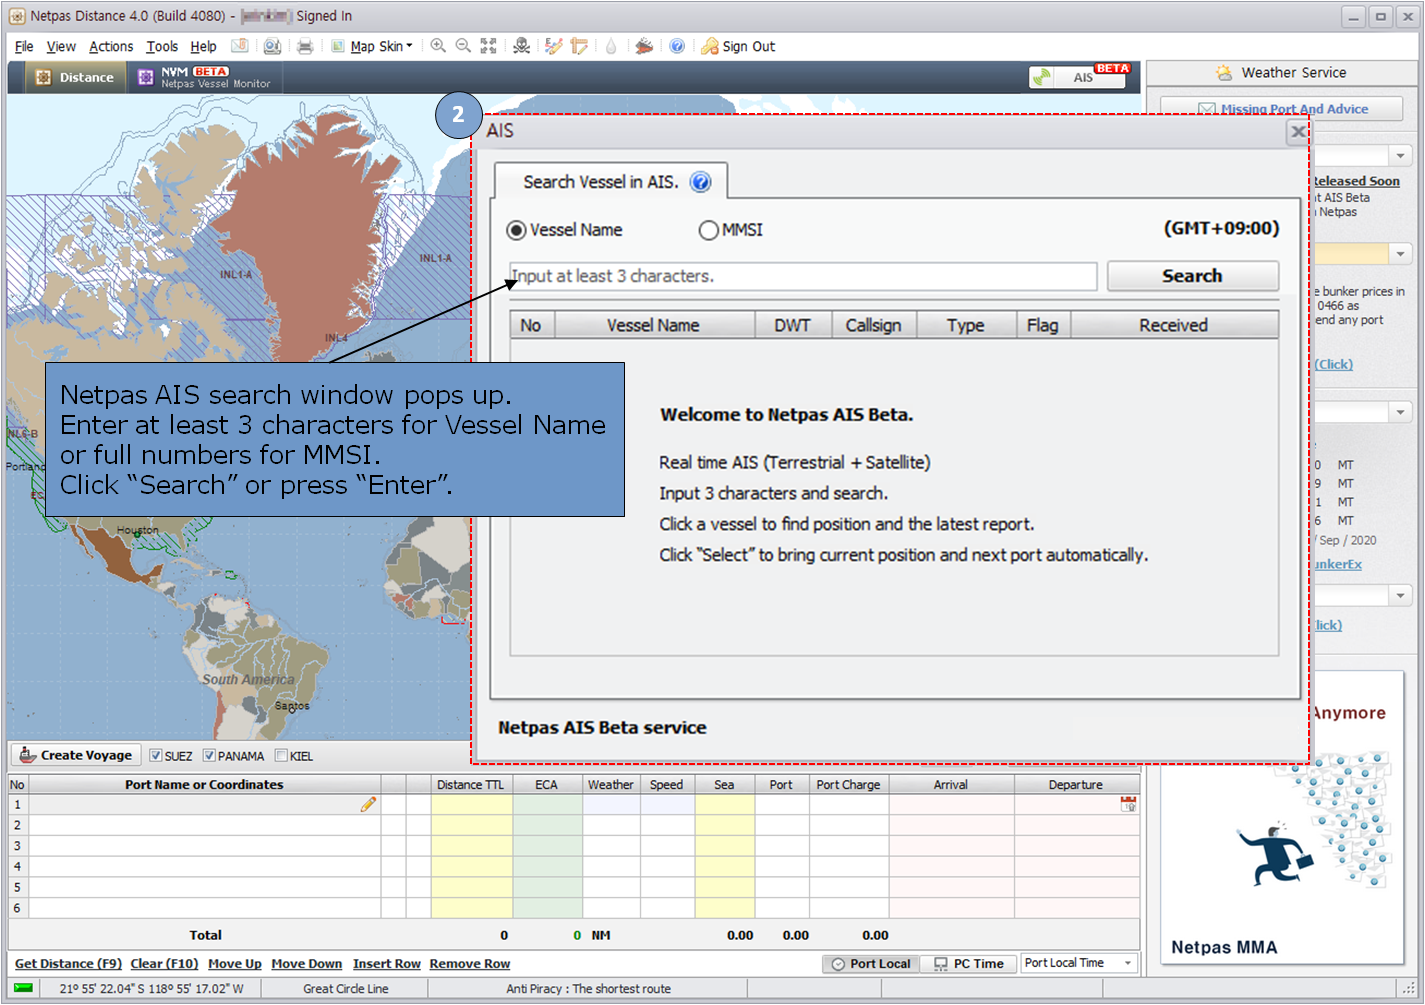Click row 1 Port Name or Coordinates cell
Screen dimensions: 1425x1005
[204, 804]
